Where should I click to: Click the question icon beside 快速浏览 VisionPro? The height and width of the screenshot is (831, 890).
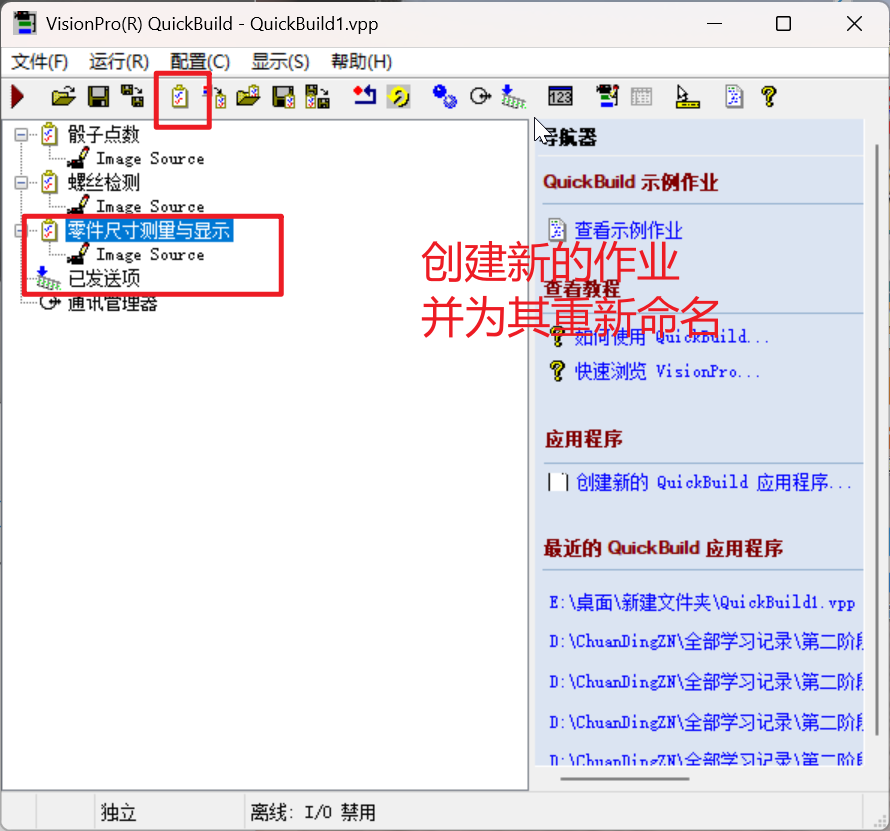coord(557,371)
